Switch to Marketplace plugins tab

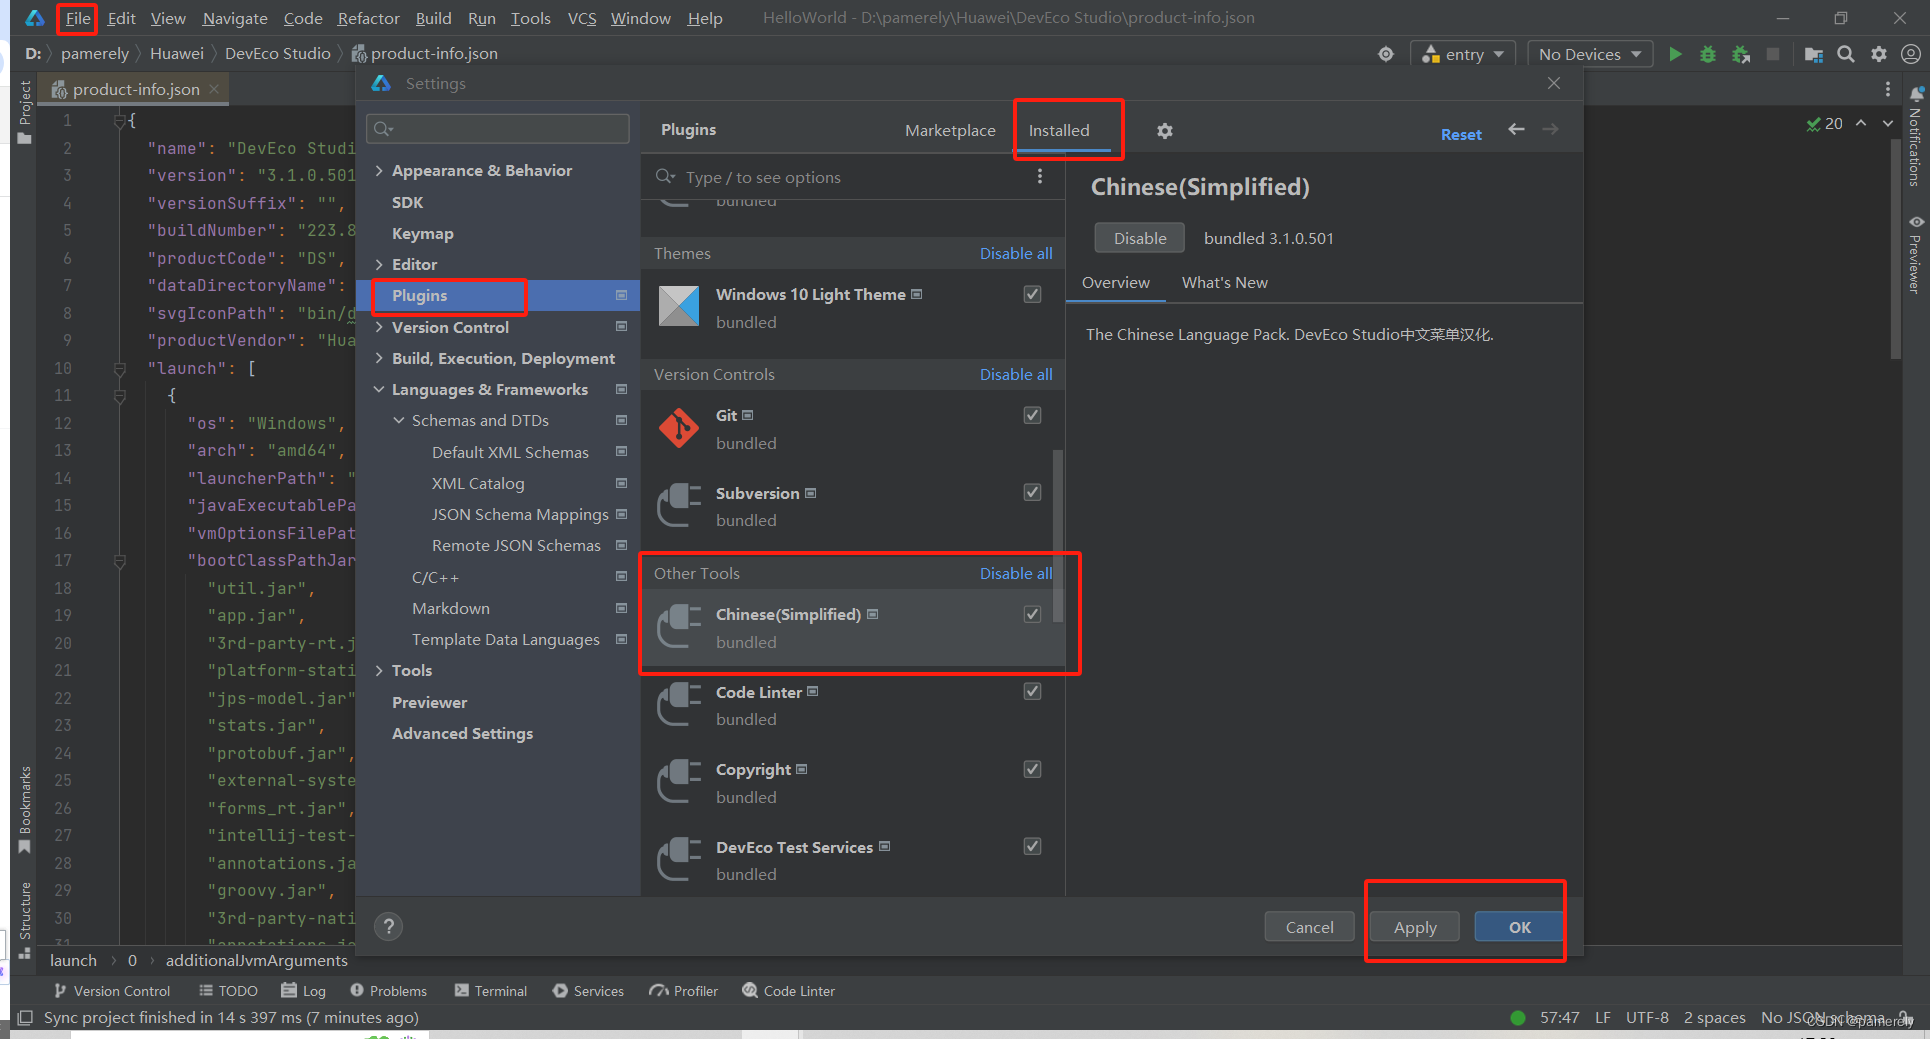coord(950,130)
